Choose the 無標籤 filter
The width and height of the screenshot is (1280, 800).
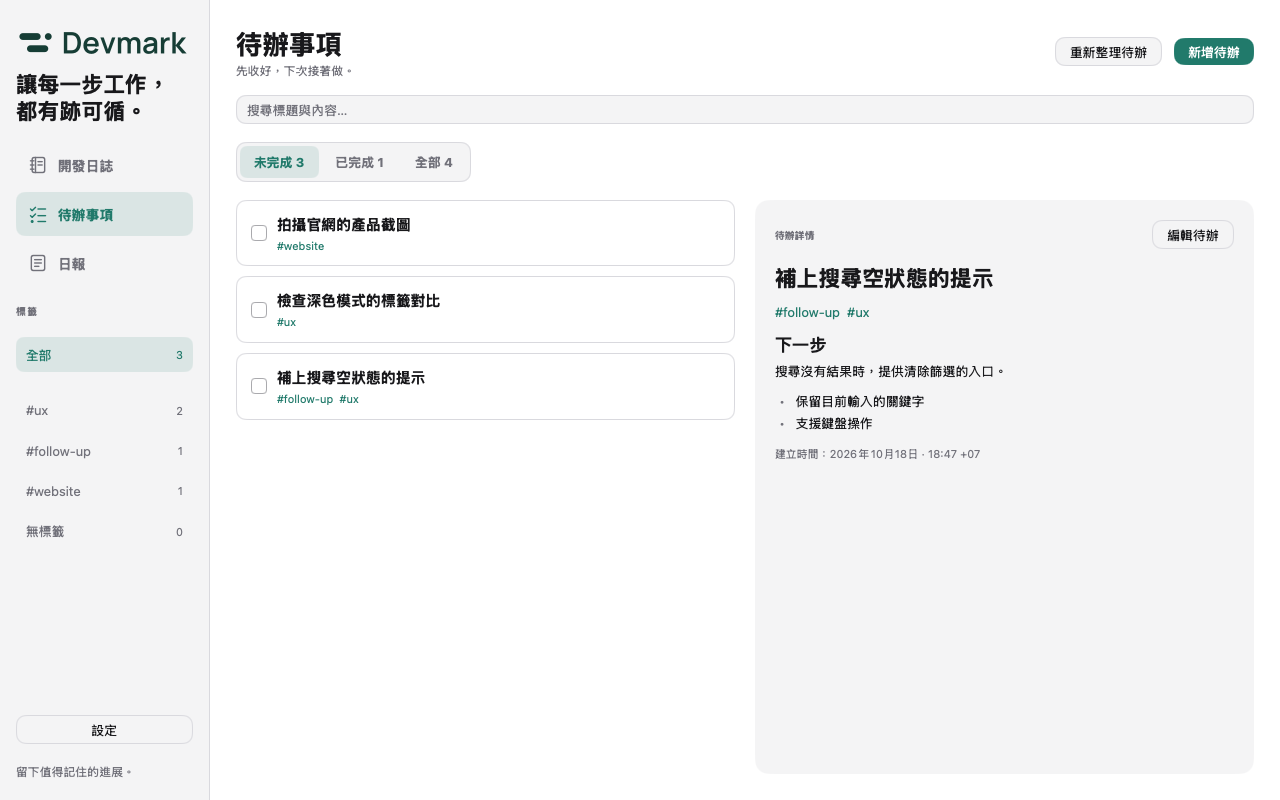tap(104, 532)
